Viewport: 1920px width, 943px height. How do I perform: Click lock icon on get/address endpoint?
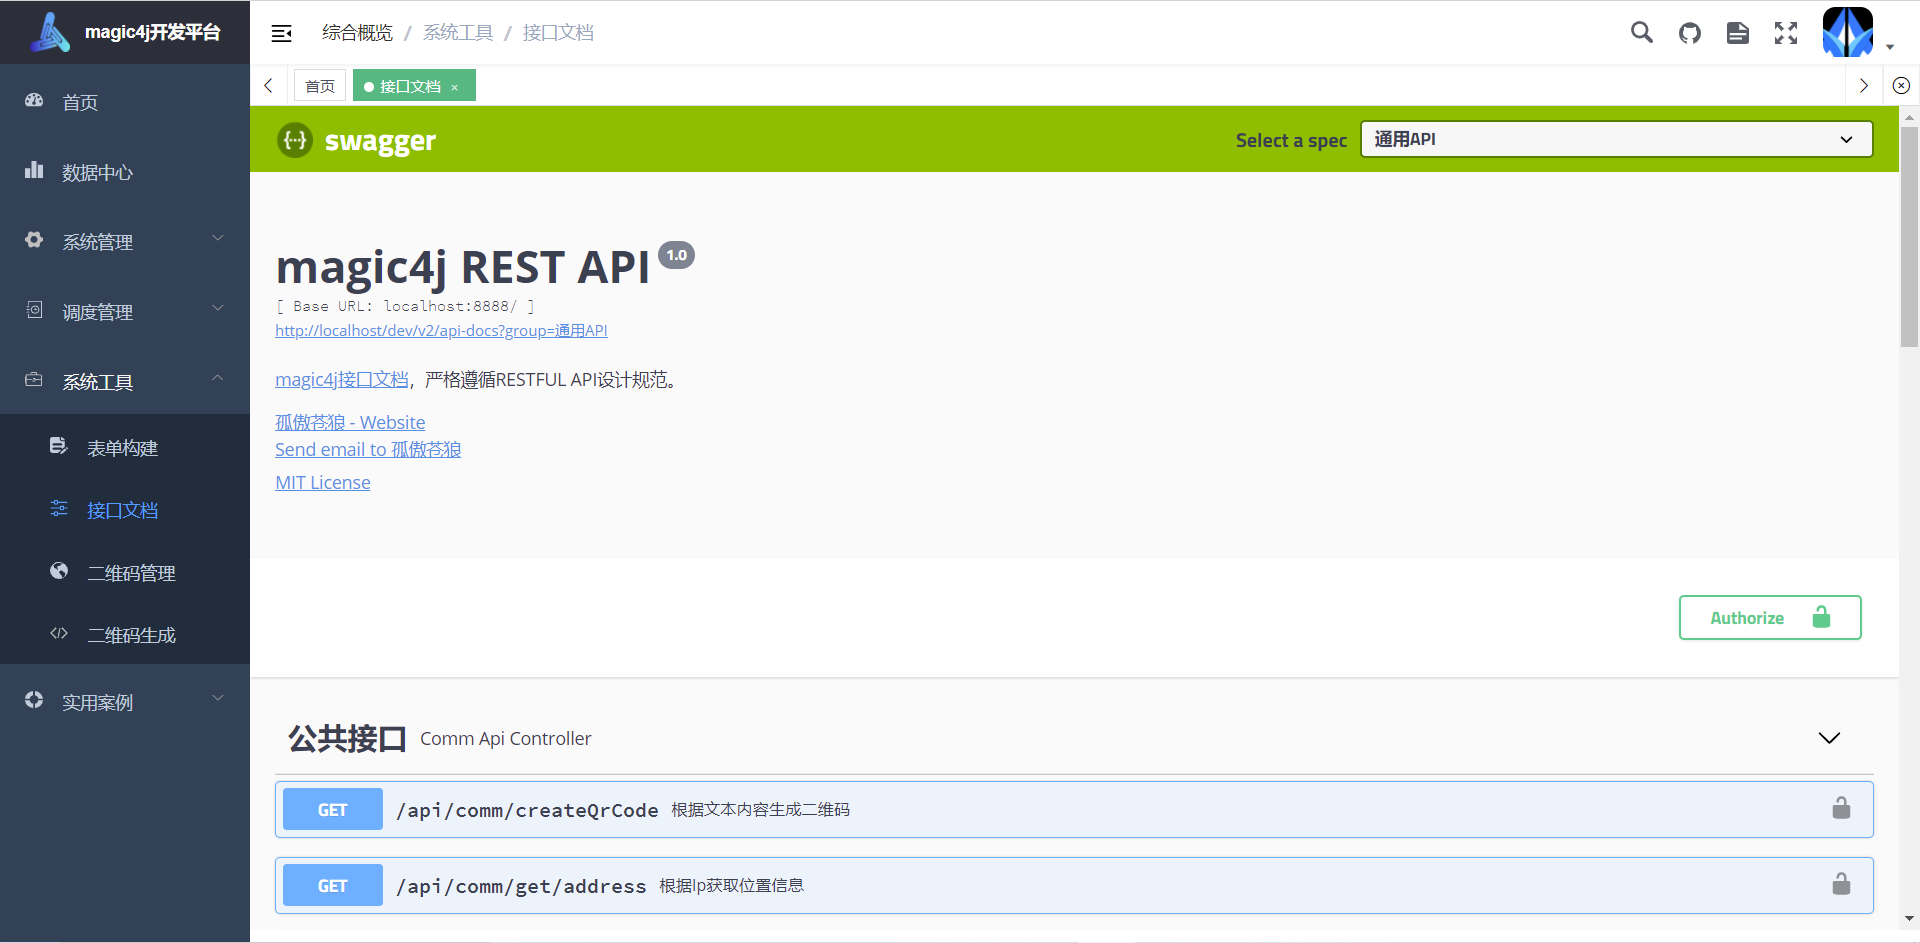tap(1841, 884)
